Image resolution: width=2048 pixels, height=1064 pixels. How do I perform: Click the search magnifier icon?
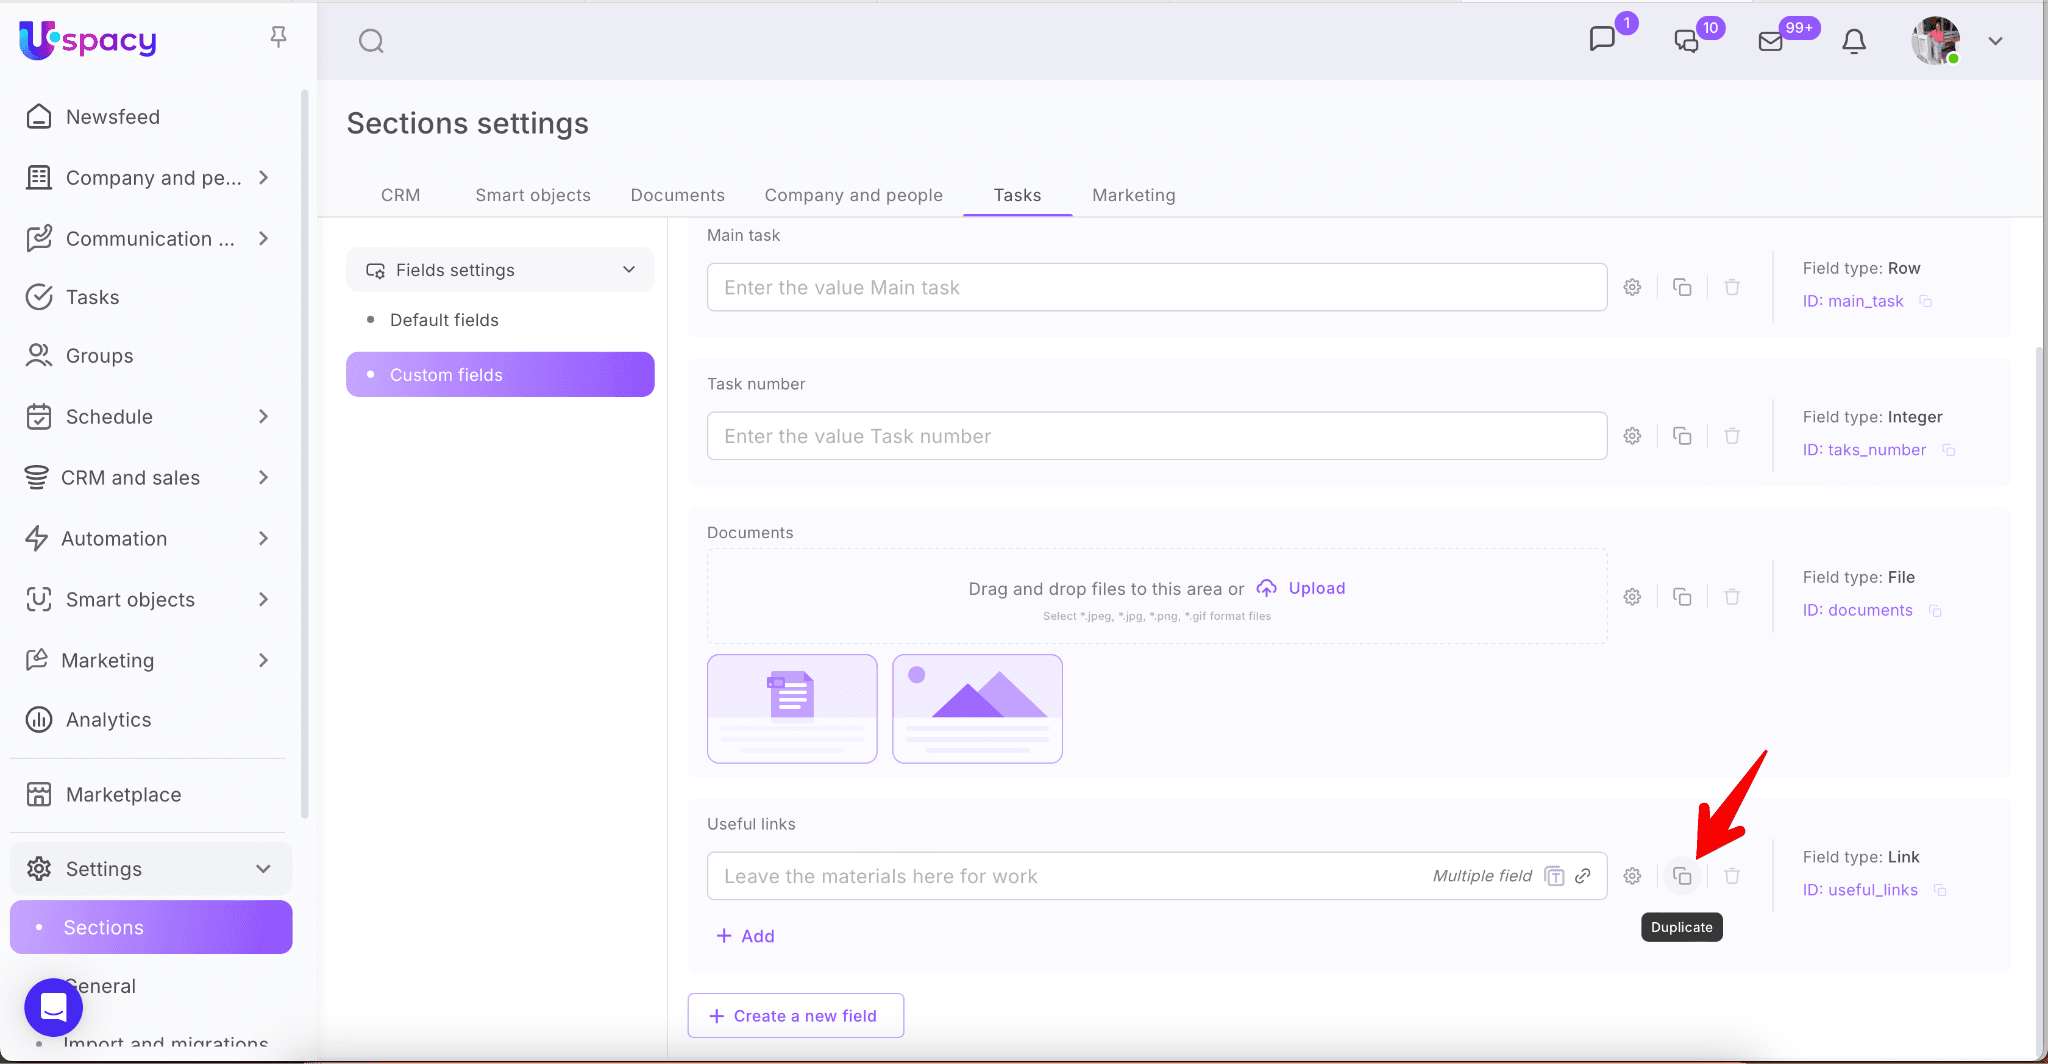(x=371, y=41)
